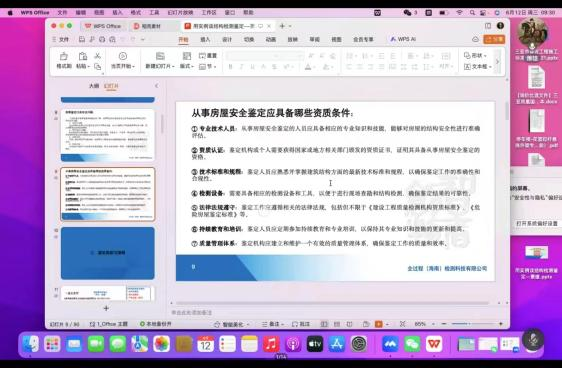The height and width of the screenshot is (368, 562).
Task: Switch to Outline tab in left panel
Action: pos(94,86)
